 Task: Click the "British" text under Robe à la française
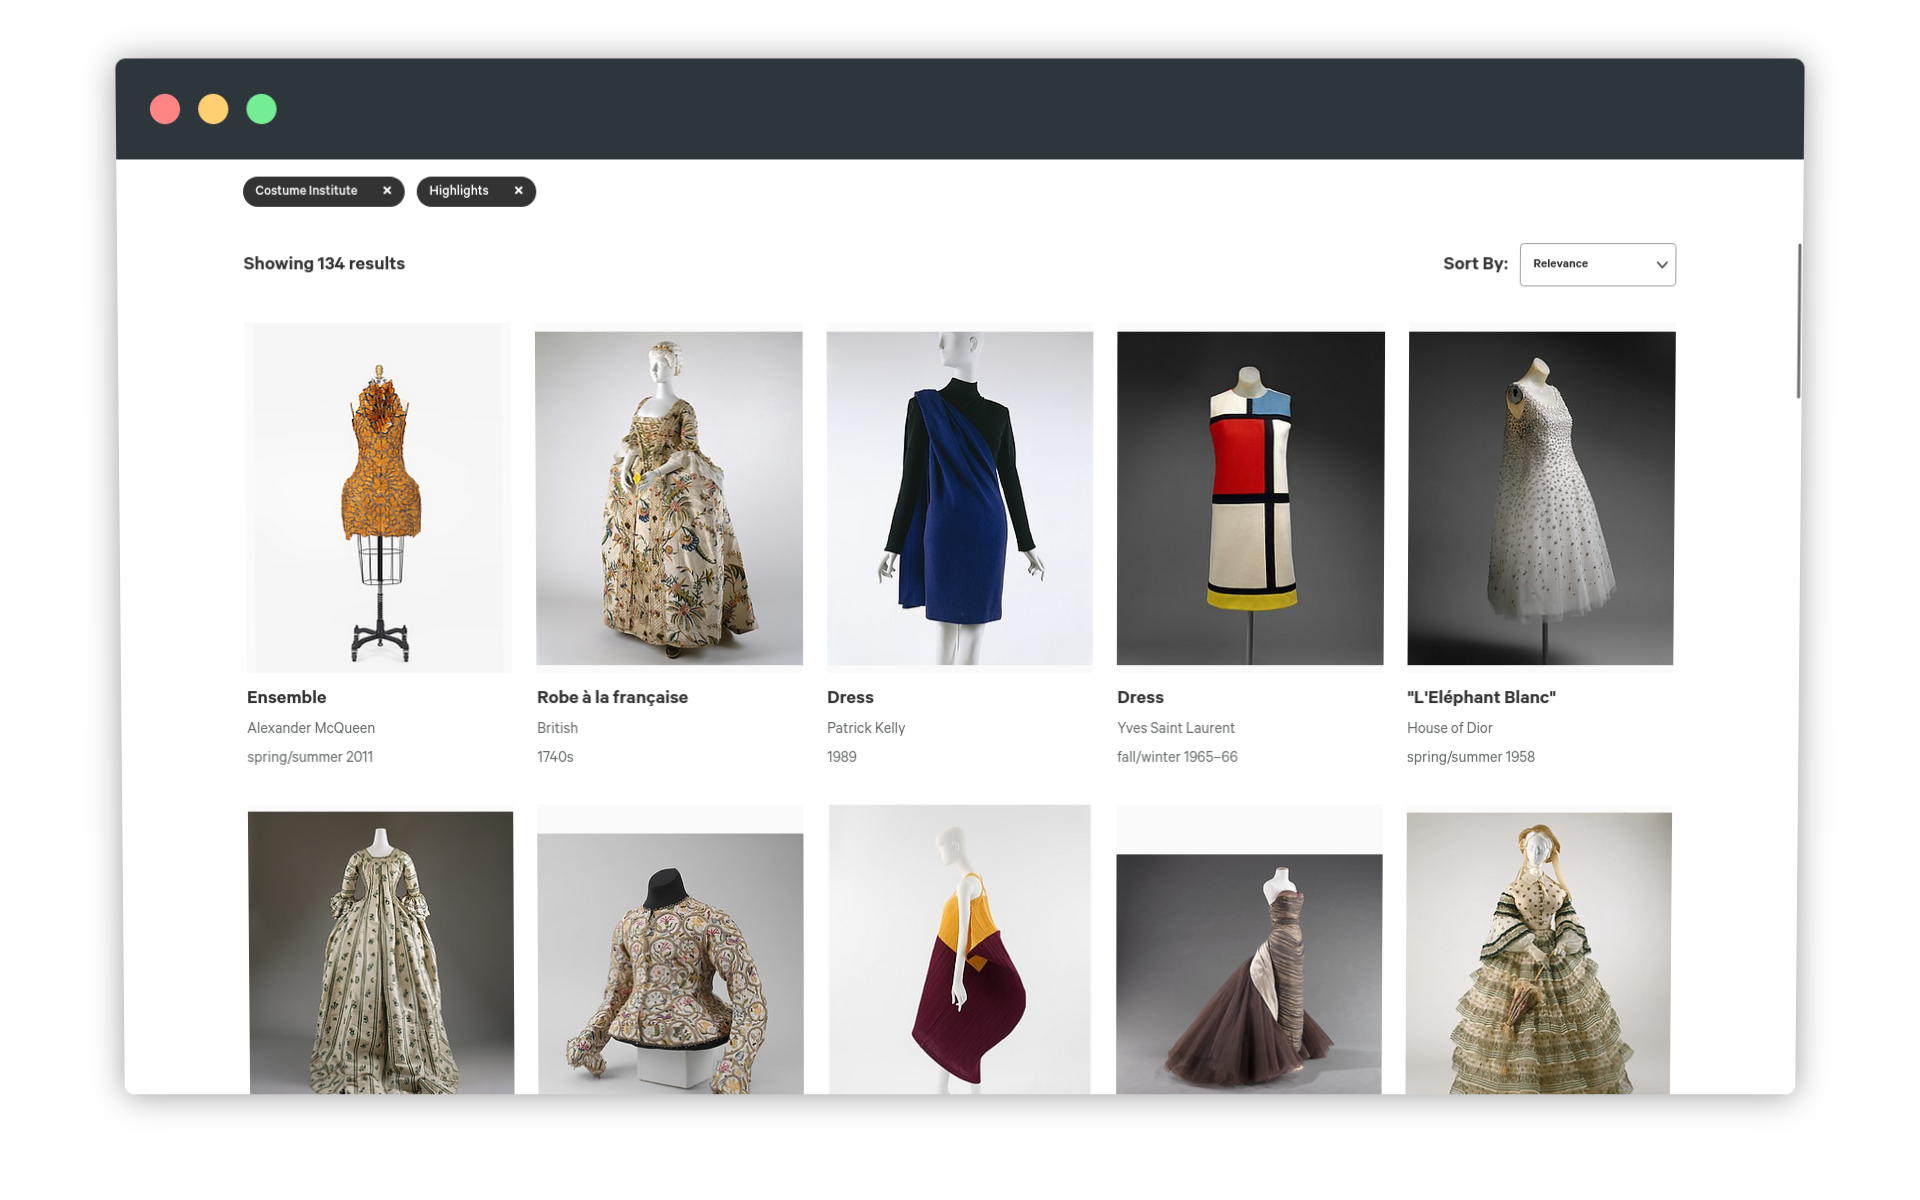(x=557, y=728)
